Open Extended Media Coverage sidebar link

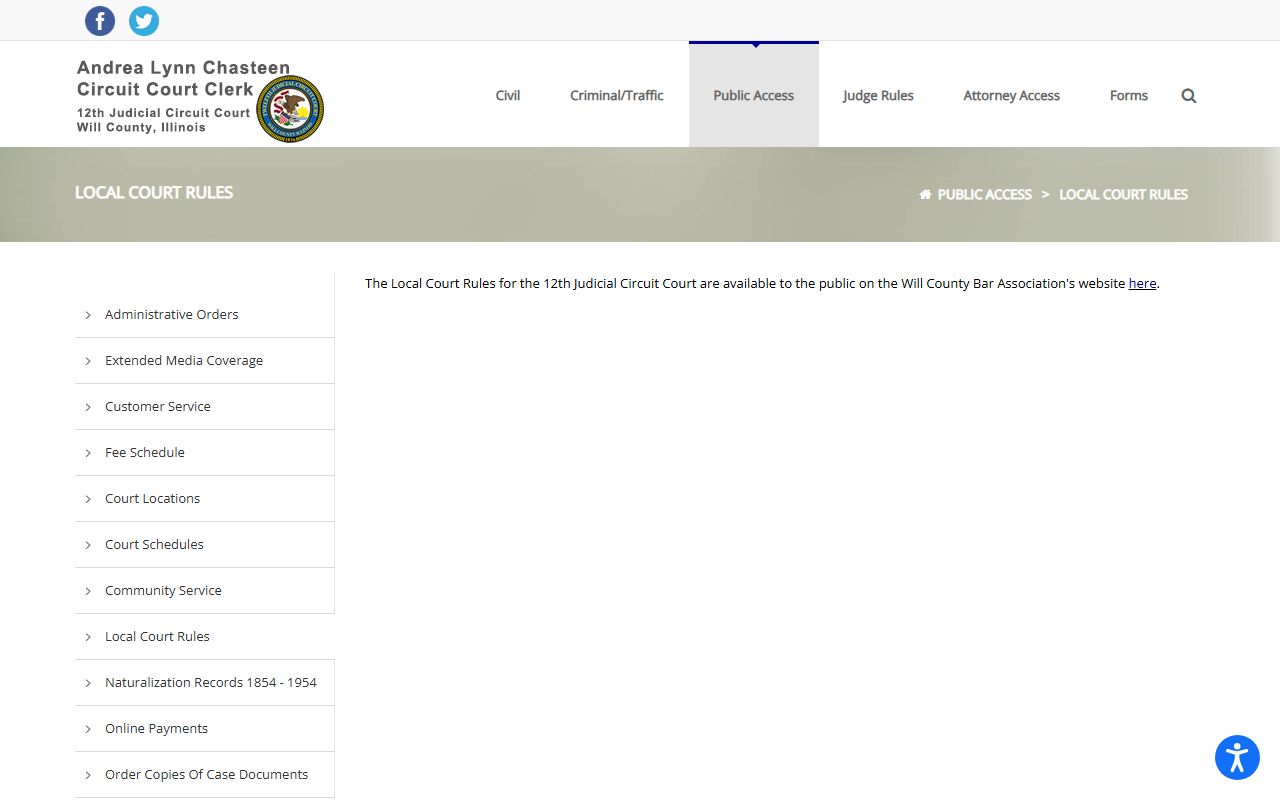tap(184, 360)
